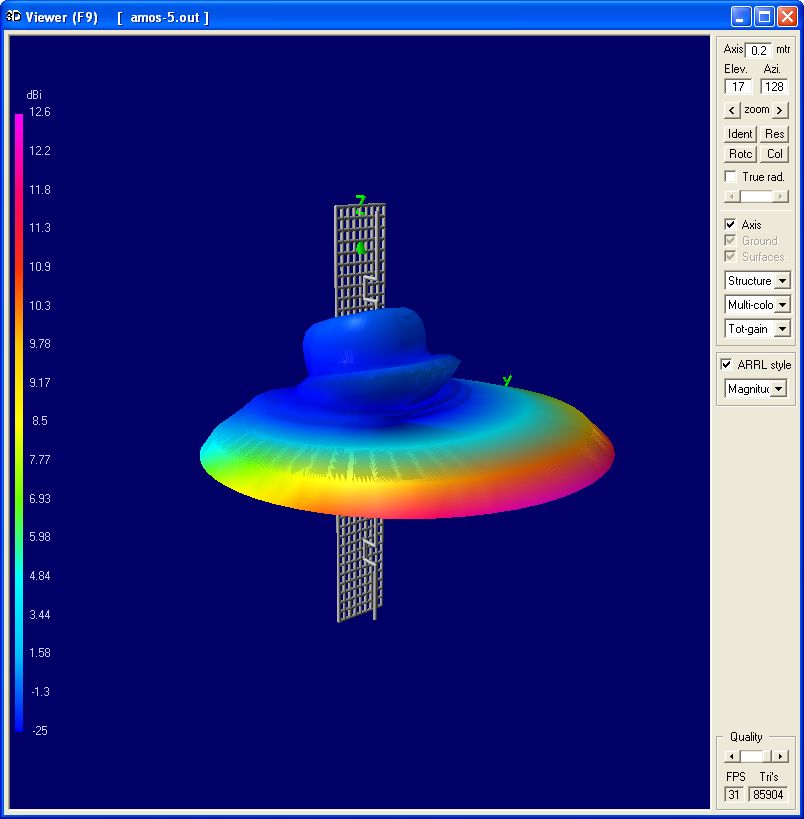Open the Structure dropdown

(781, 281)
